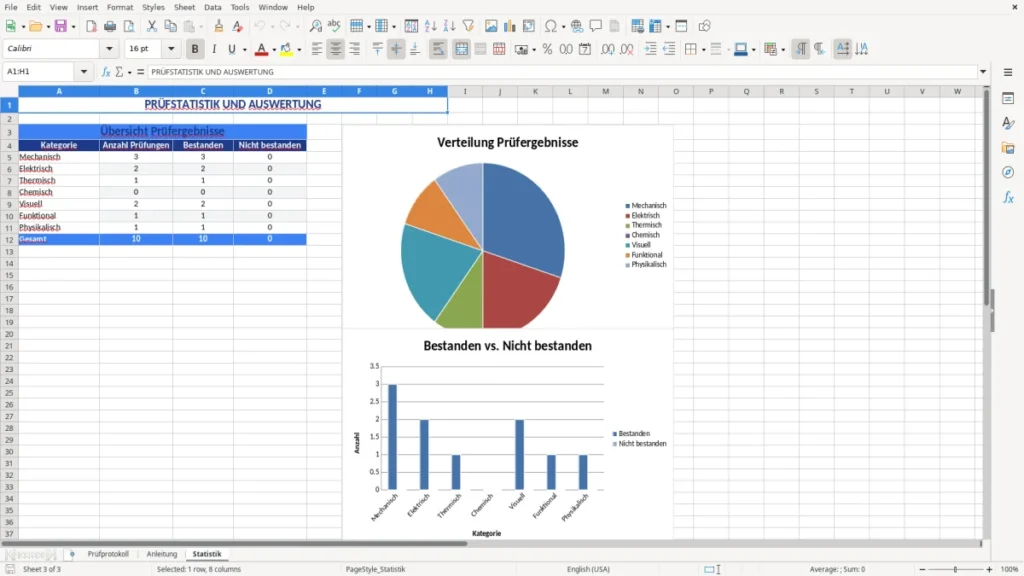Viewport: 1024px width, 576px height.
Task: Toggle Merge and Center Cells
Action: [x=461, y=49]
